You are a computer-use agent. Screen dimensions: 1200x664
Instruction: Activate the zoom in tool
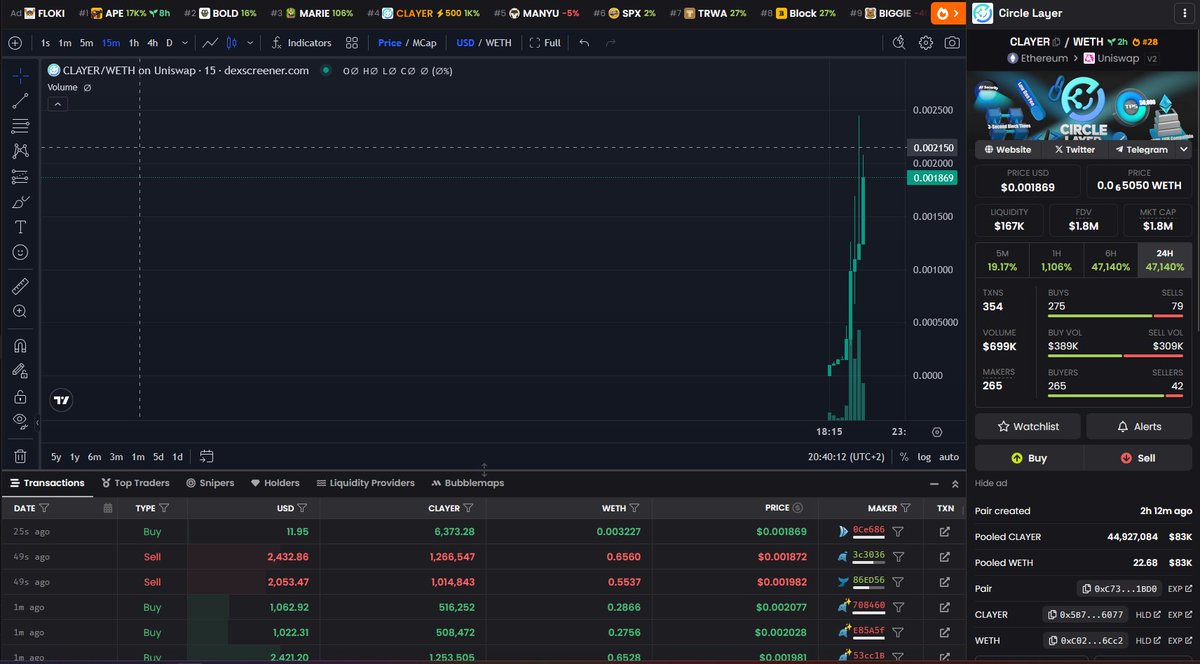[20, 311]
